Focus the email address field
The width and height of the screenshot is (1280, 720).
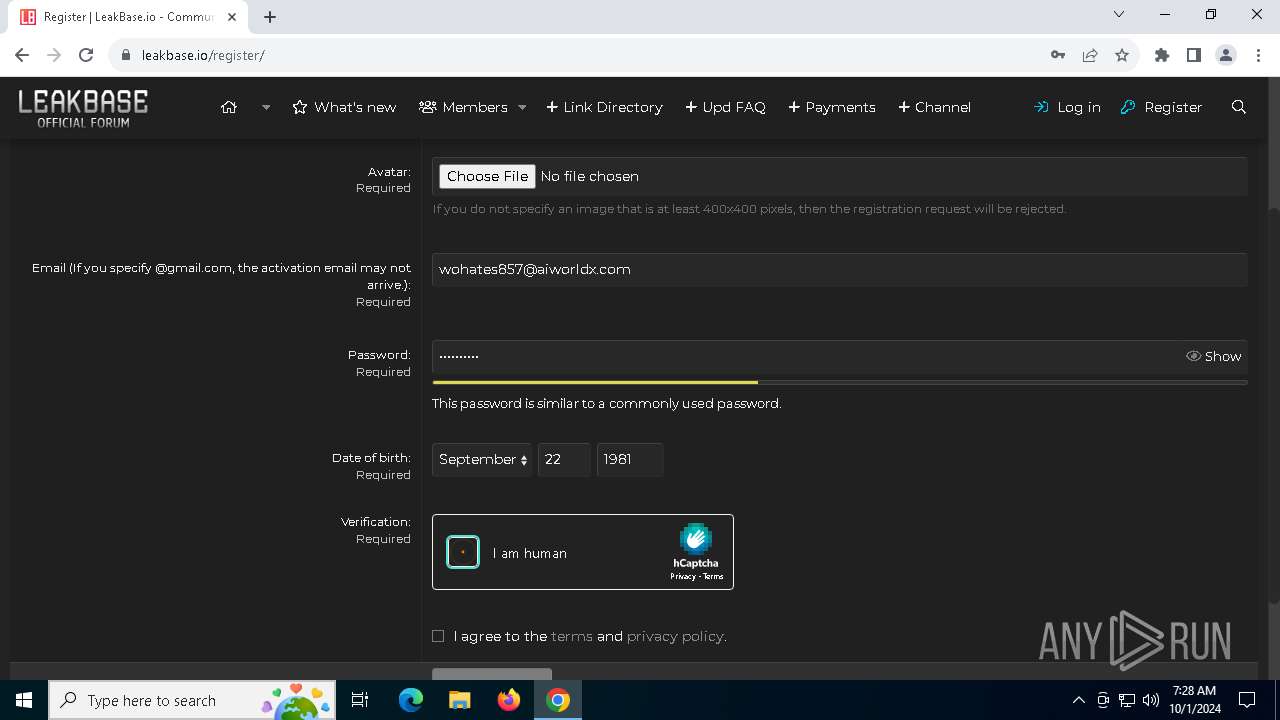click(839, 269)
